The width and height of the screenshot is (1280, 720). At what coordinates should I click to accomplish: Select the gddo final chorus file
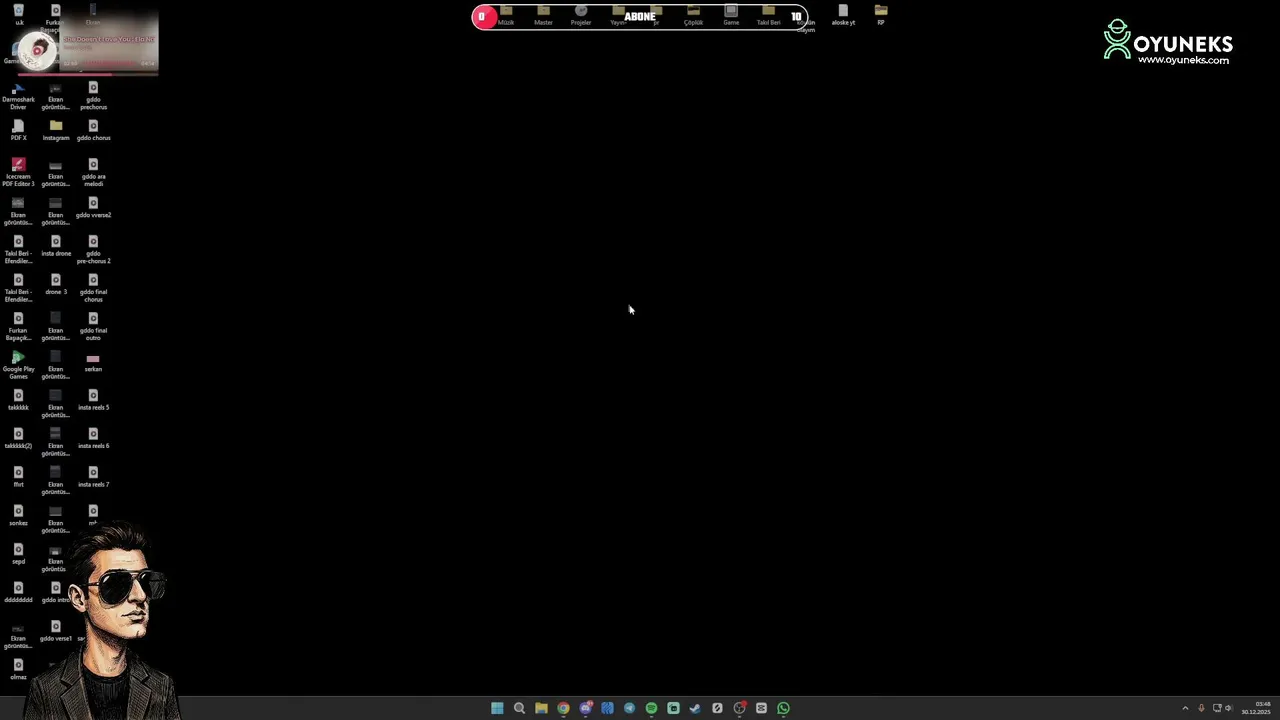(93, 288)
